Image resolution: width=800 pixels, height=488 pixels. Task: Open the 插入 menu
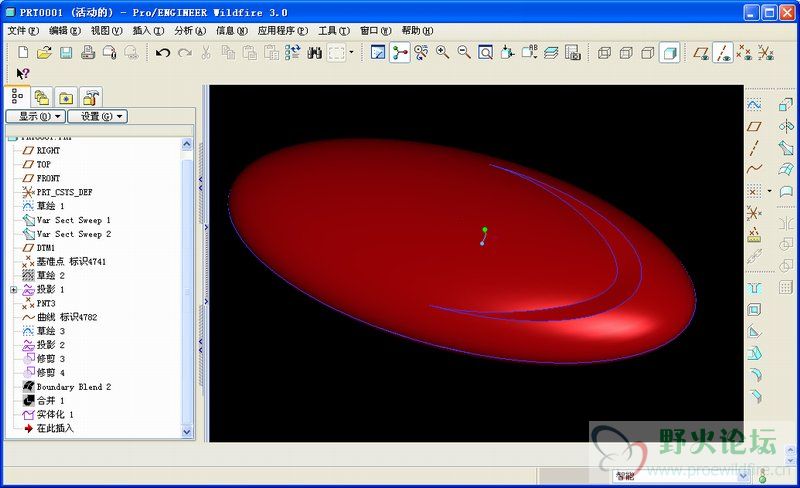(x=148, y=31)
